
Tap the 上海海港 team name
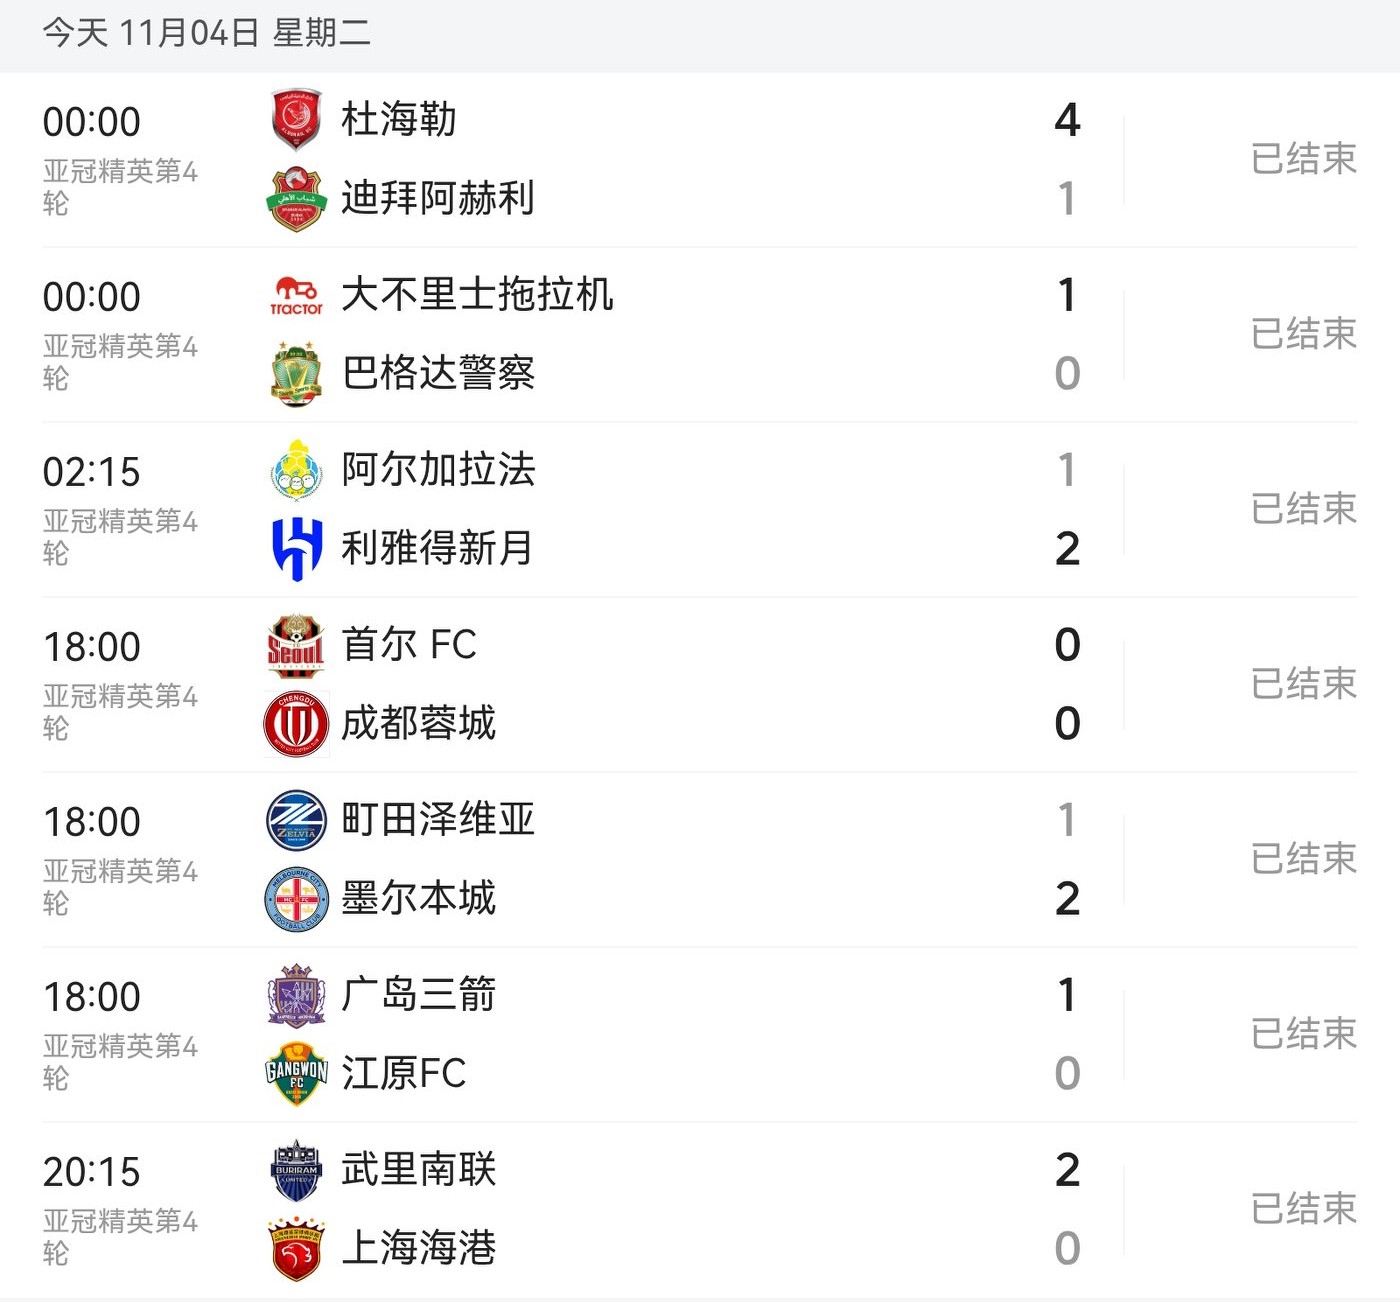[418, 1249]
